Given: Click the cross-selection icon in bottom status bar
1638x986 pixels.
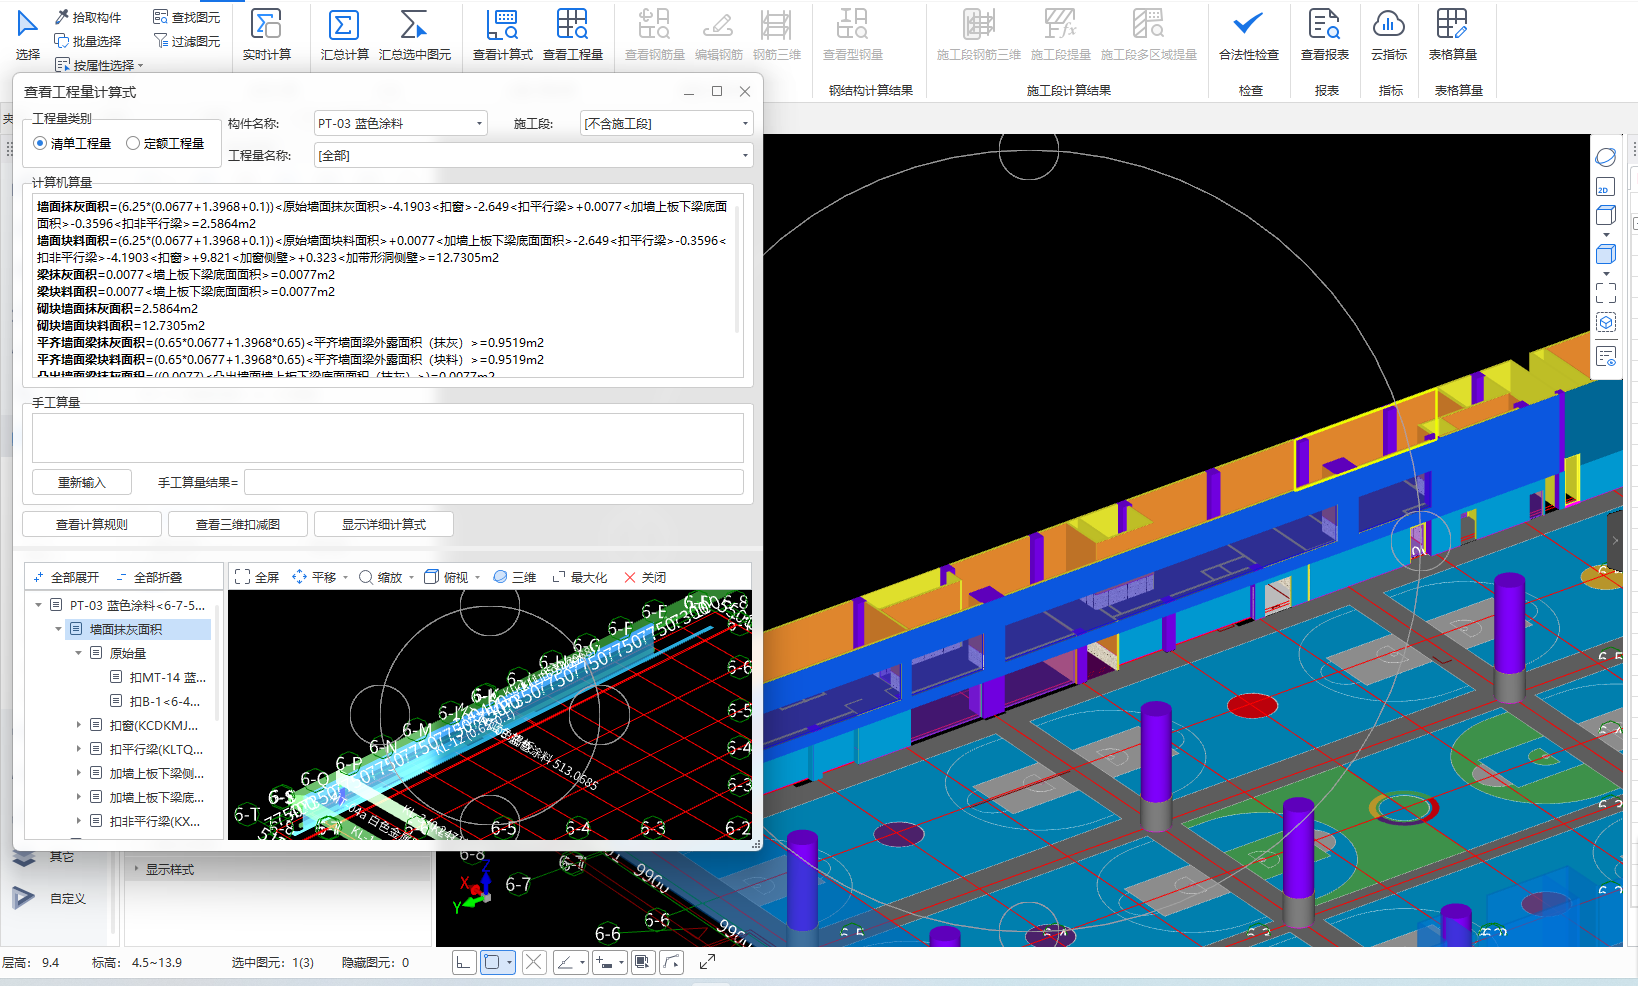Looking at the screenshot, I should click(x=534, y=962).
